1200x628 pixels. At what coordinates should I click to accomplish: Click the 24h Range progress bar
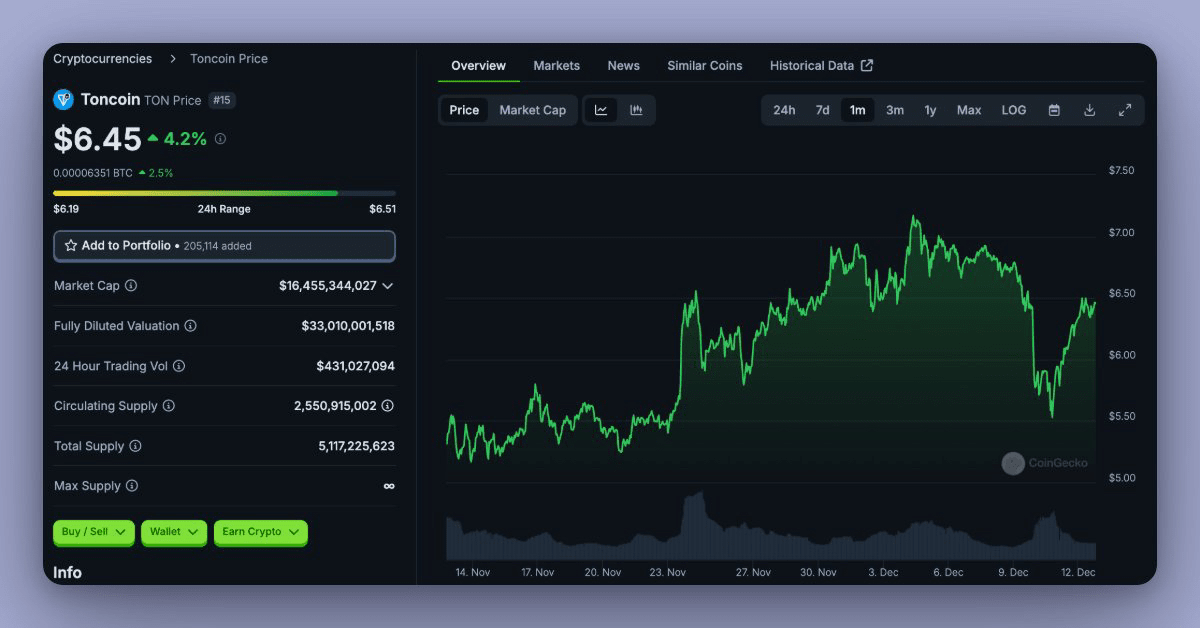(x=224, y=193)
